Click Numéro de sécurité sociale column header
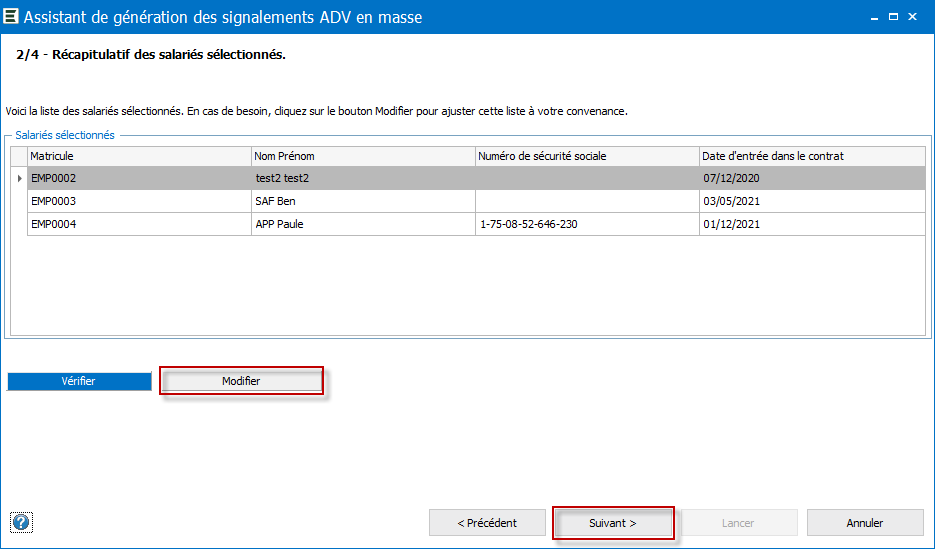The height and width of the screenshot is (549, 935). pos(587,156)
